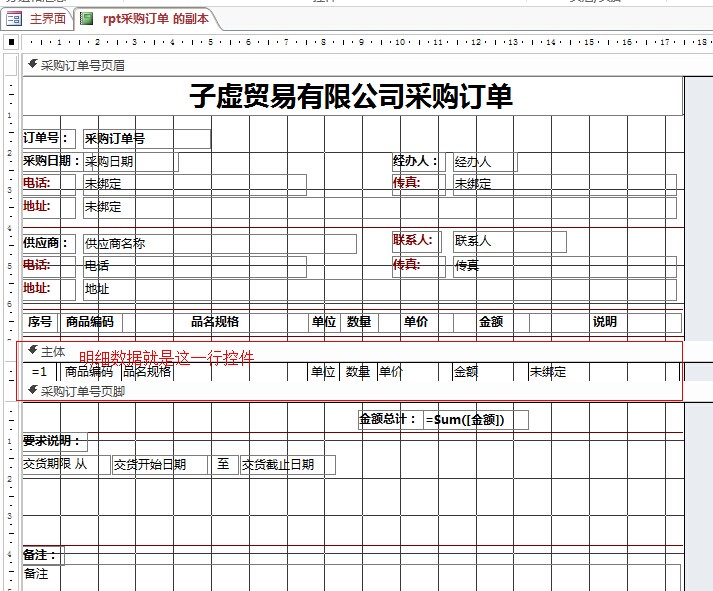Click the 单位 text box in detail row
This screenshot has height=591, width=713.
(324, 372)
